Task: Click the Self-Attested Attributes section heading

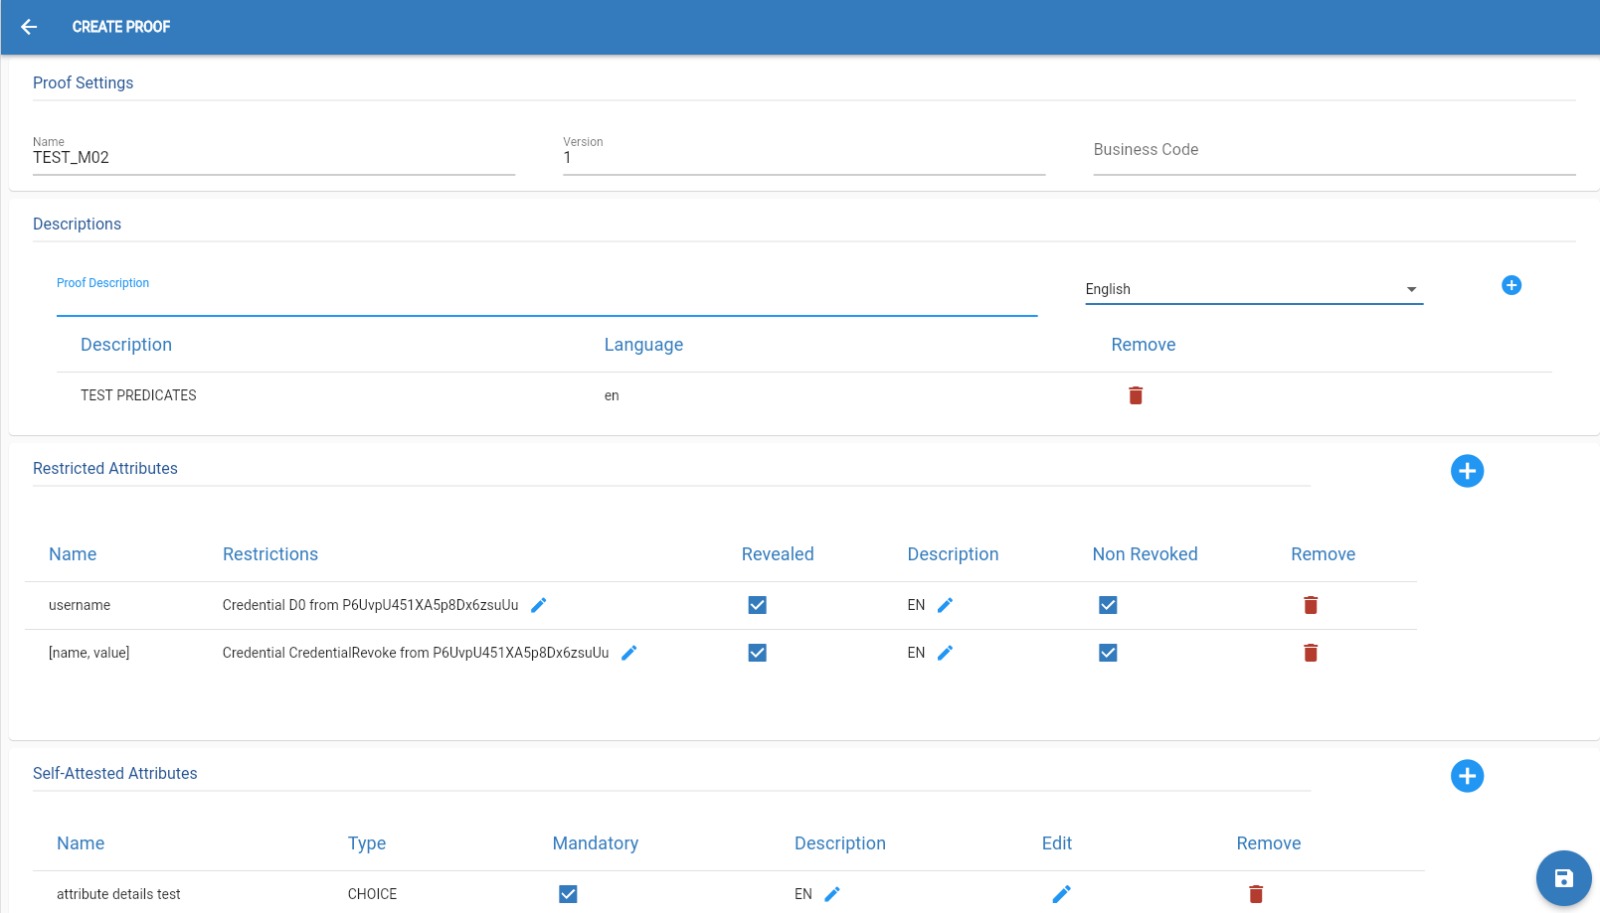Action: pos(115,773)
